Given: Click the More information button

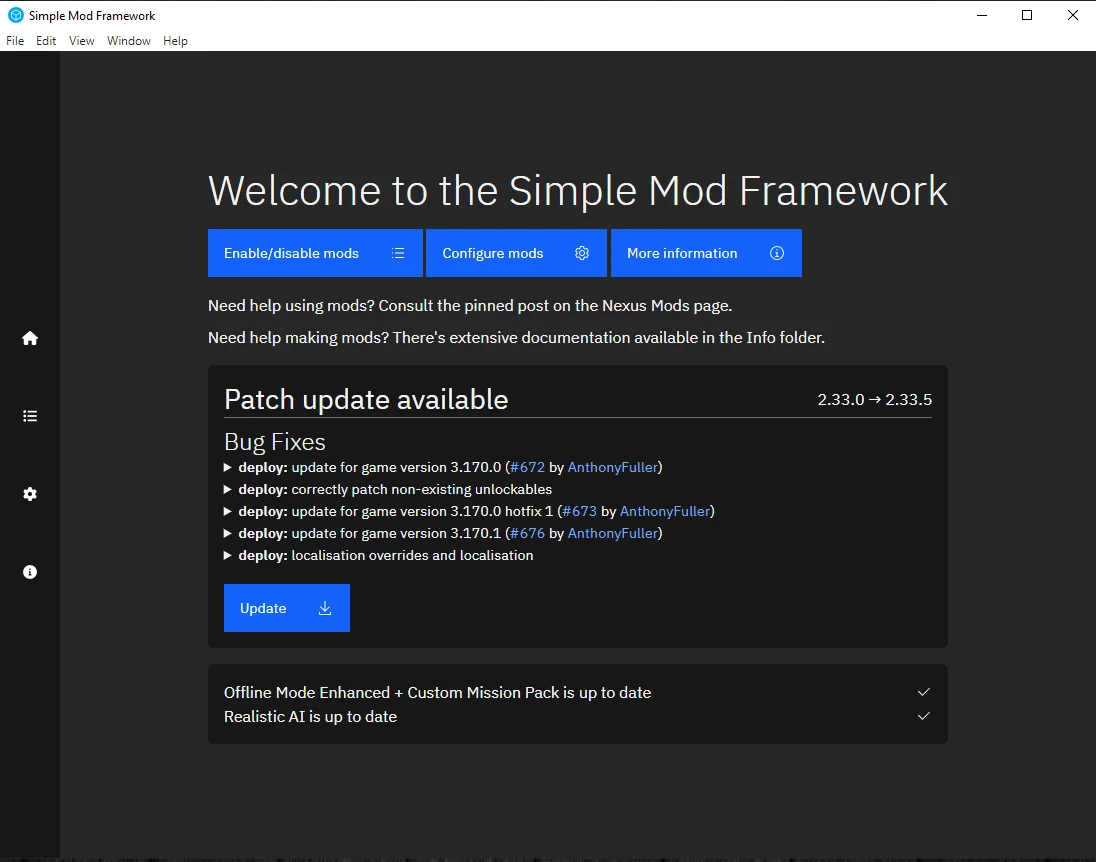Looking at the screenshot, I should [x=705, y=253].
